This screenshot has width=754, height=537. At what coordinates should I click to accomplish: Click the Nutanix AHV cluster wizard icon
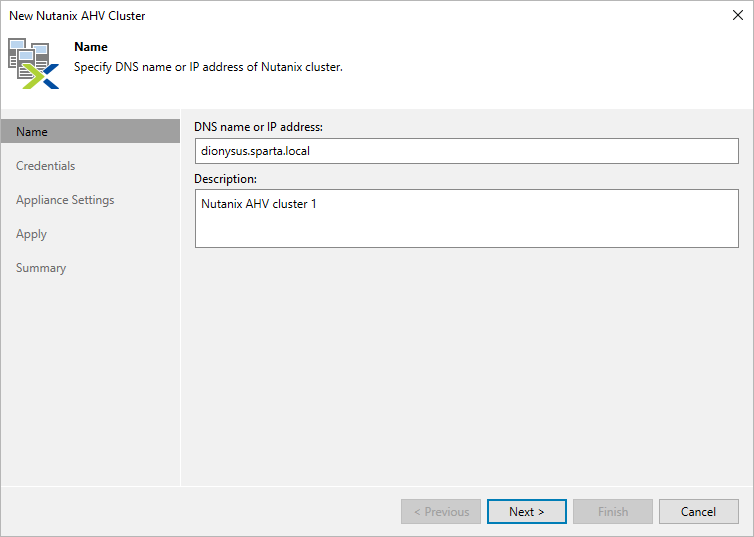(34, 63)
